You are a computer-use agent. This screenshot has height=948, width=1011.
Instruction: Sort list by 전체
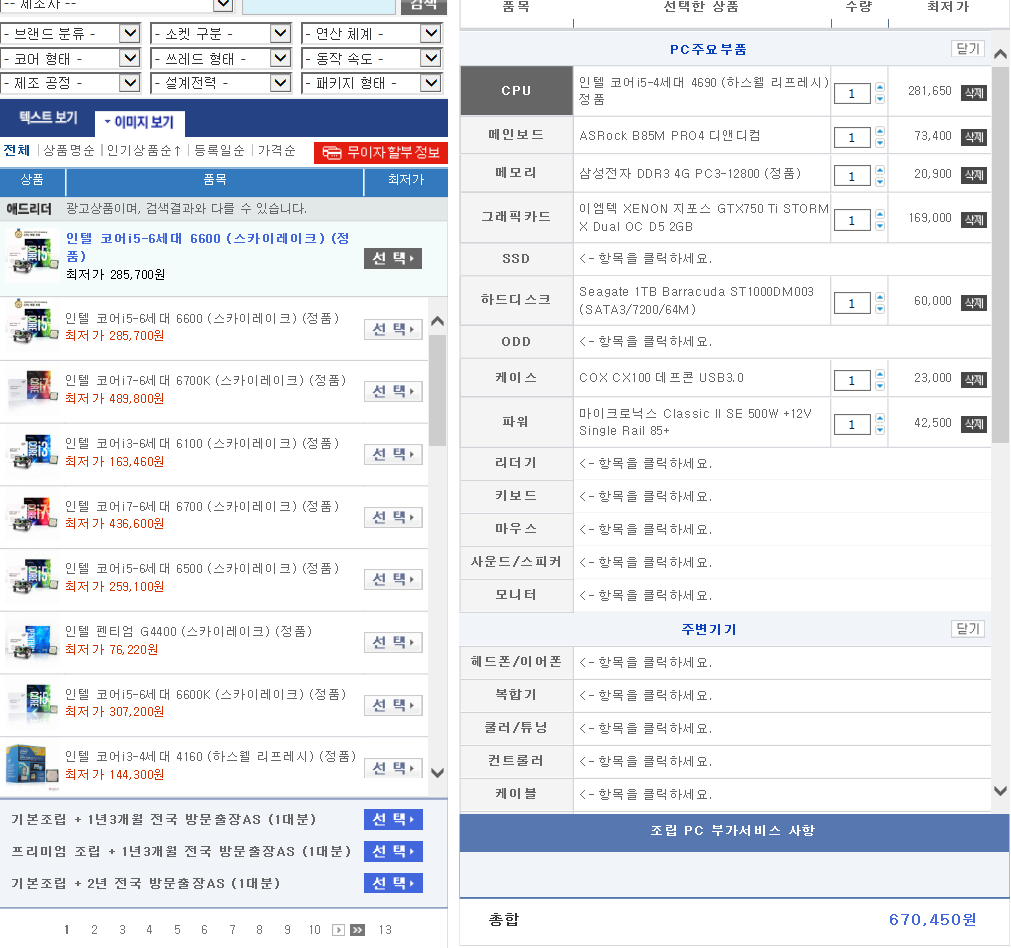pyautogui.click(x=16, y=150)
